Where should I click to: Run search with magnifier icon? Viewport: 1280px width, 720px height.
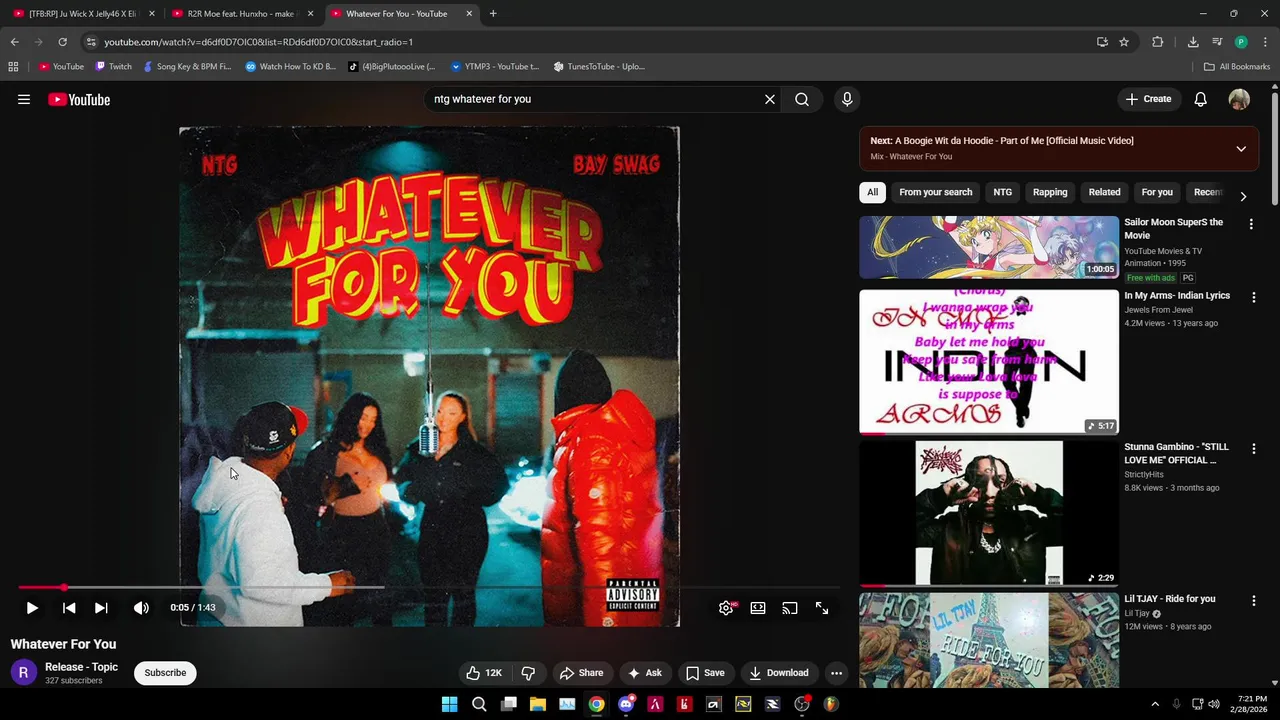pos(802,99)
